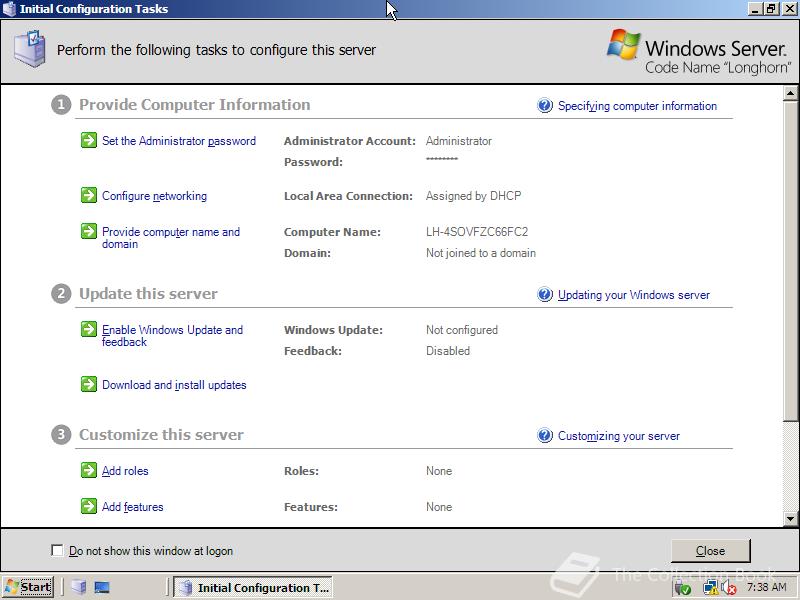This screenshot has height=600, width=800.
Task: Click the green-check security tray icon
Action: 683,588
